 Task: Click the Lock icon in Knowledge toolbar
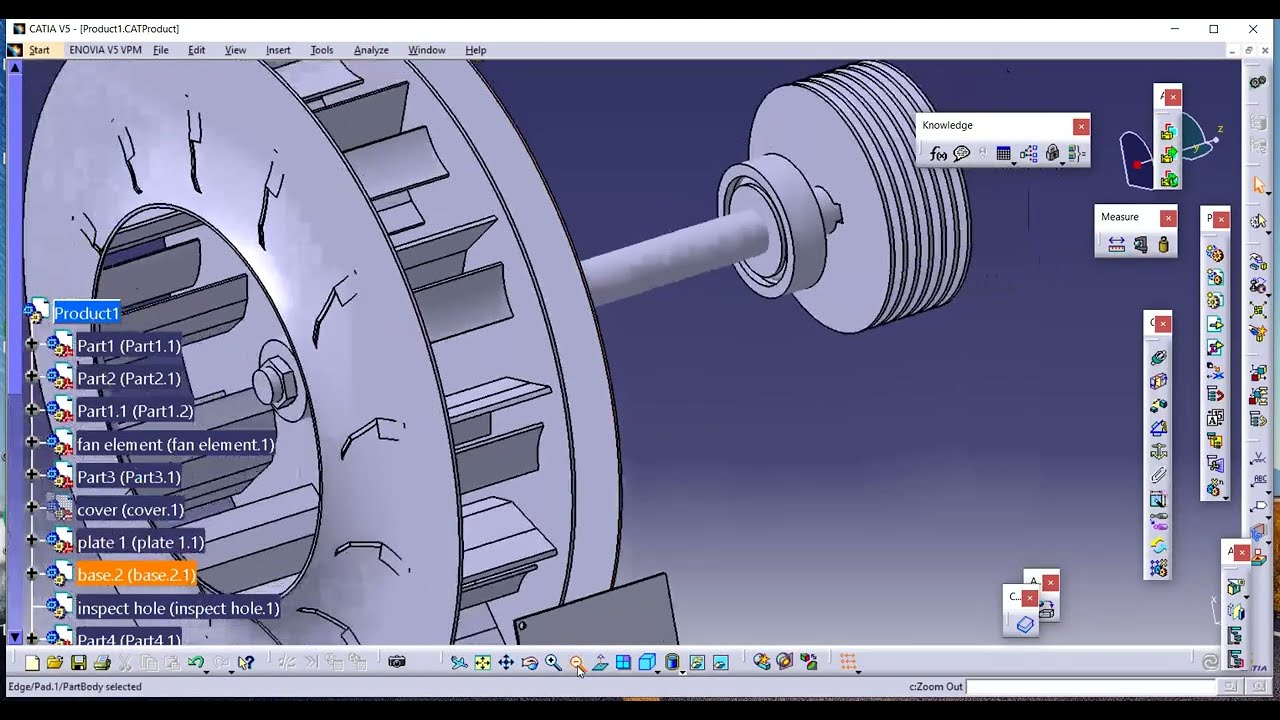pos(1052,154)
